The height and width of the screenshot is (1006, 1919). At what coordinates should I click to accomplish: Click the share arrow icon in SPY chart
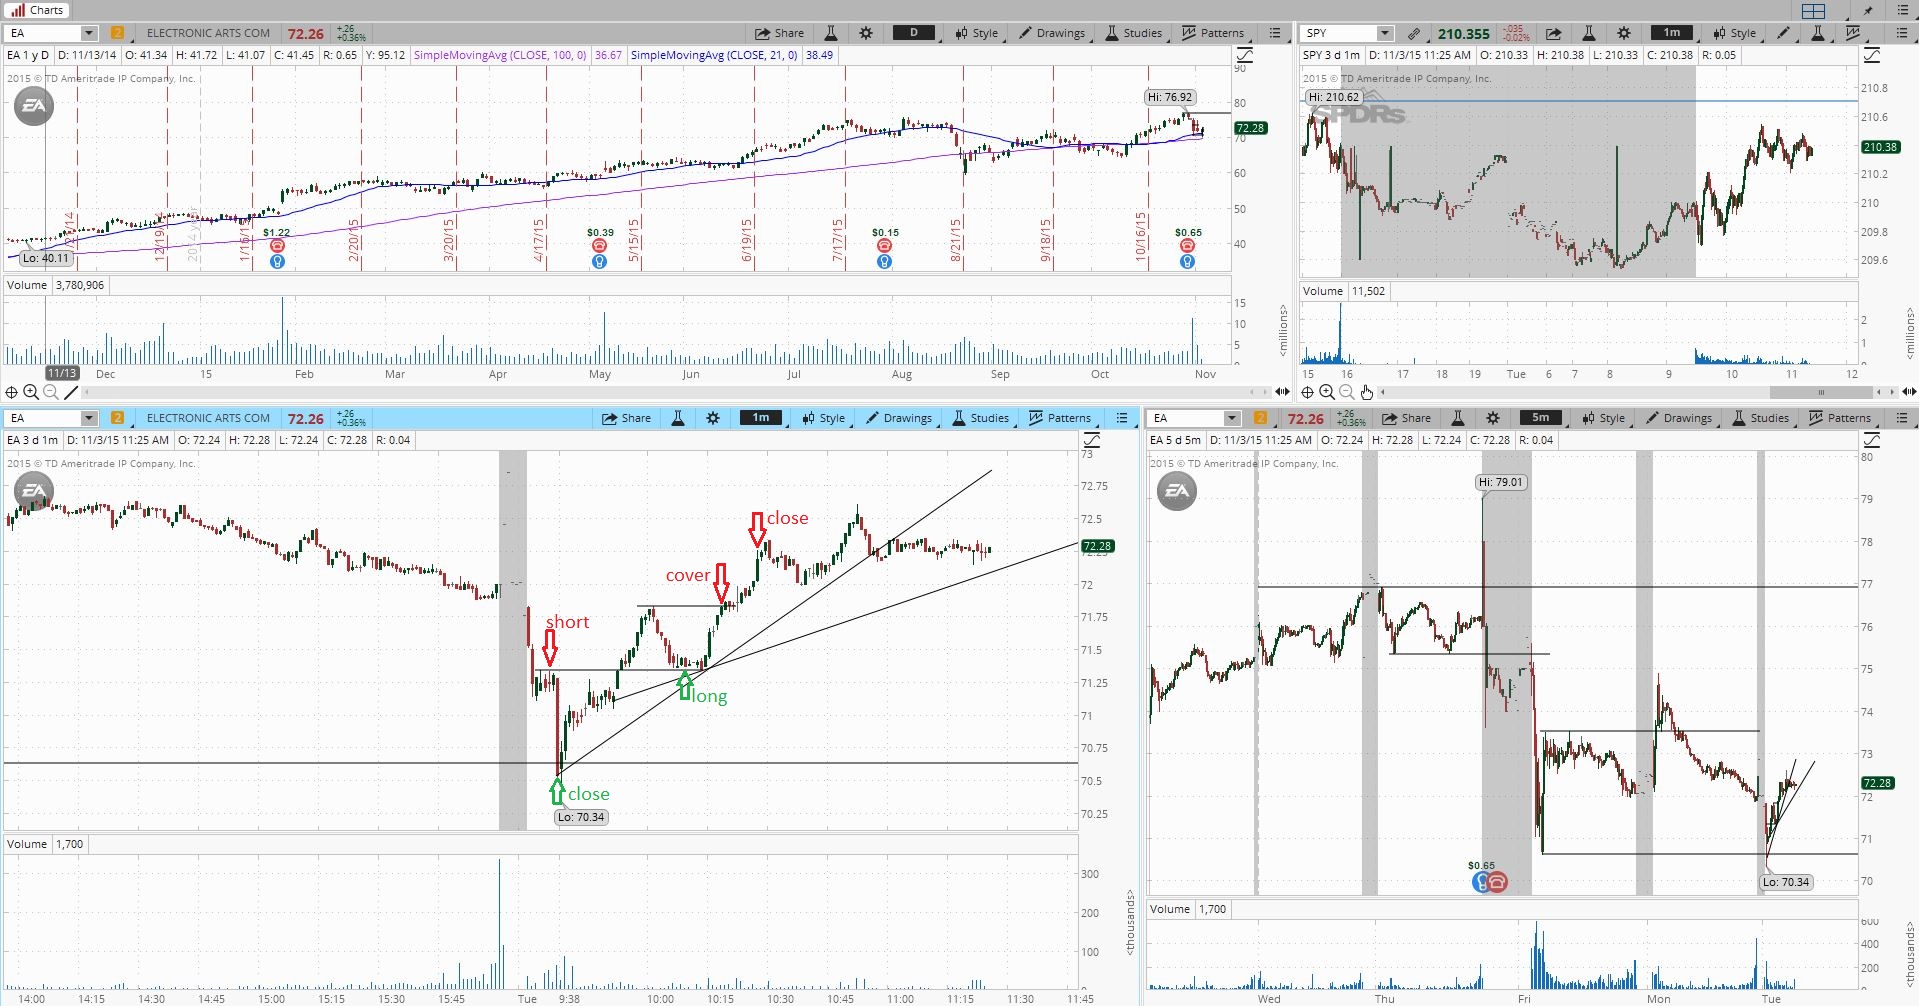(1553, 33)
